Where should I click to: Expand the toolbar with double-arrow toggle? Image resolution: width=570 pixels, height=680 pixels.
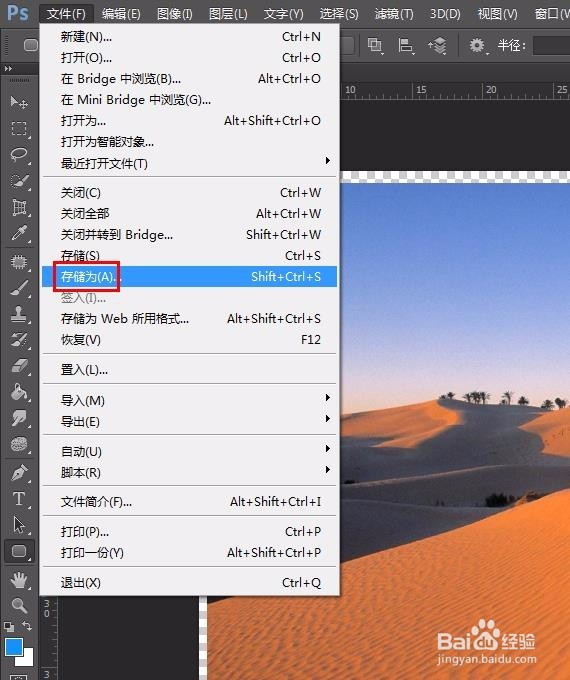(8, 69)
